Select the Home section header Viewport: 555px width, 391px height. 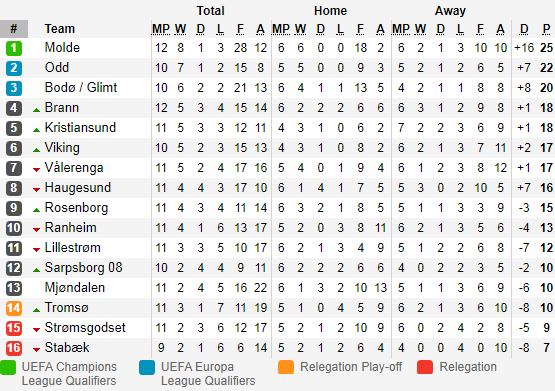(x=330, y=11)
